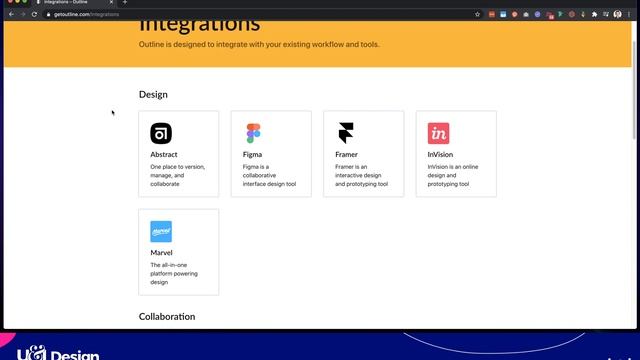Click the Abstract logo icon
This screenshot has height=360, width=640.
(x=161, y=133)
